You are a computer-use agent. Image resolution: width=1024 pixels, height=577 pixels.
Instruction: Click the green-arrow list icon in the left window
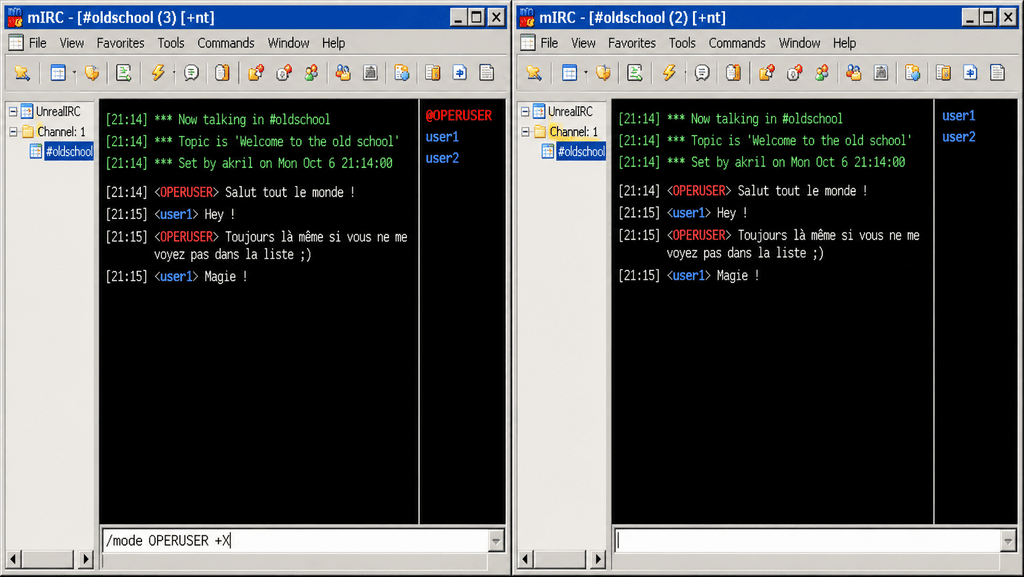coord(123,72)
